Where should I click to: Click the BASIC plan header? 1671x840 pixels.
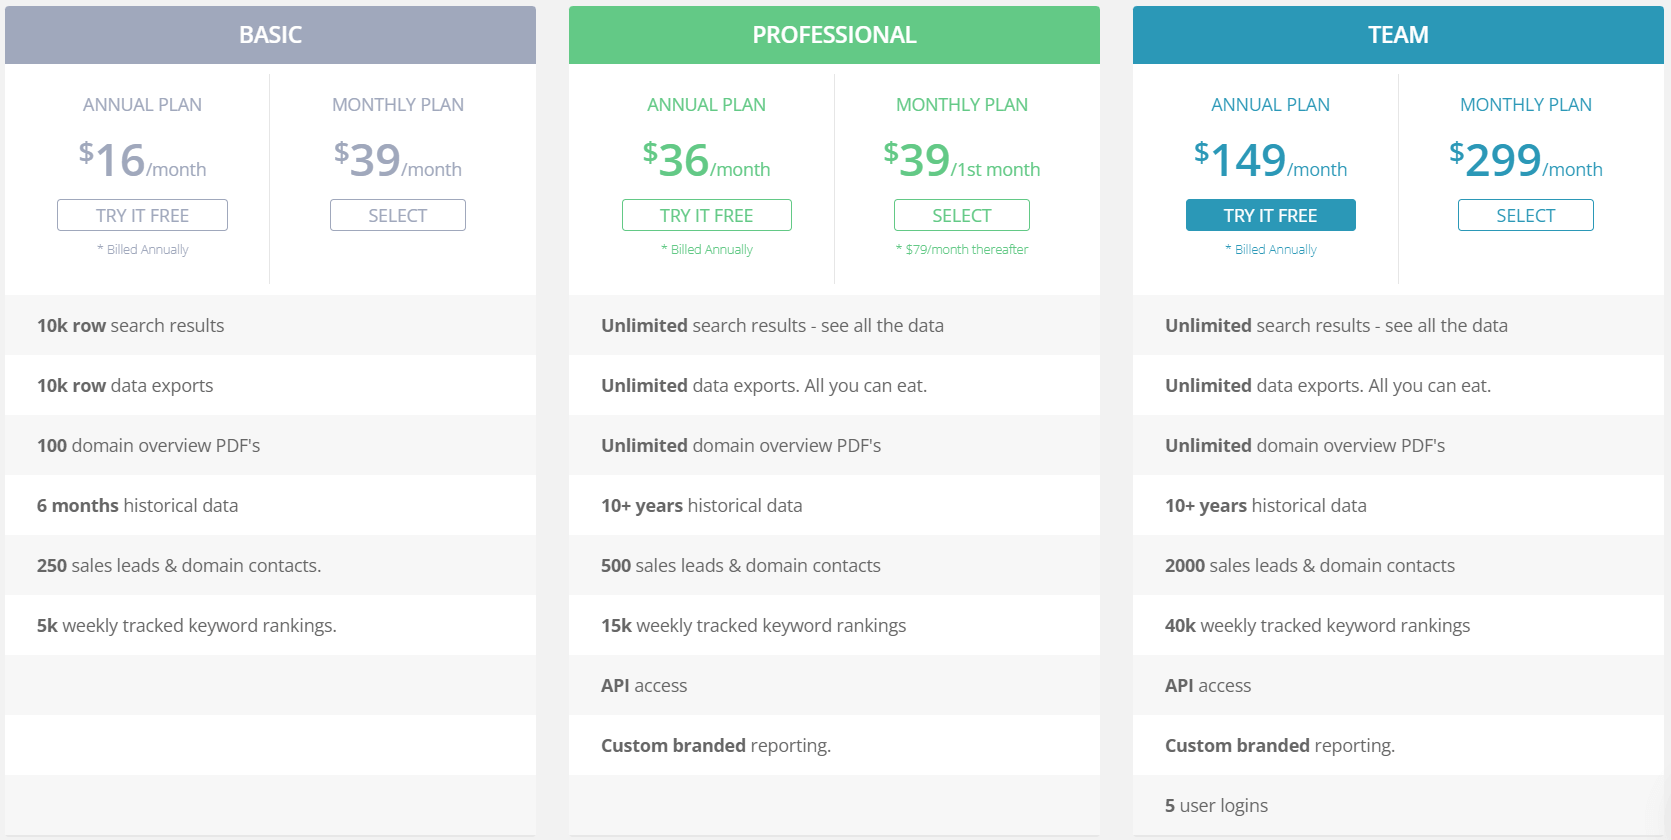click(270, 35)
